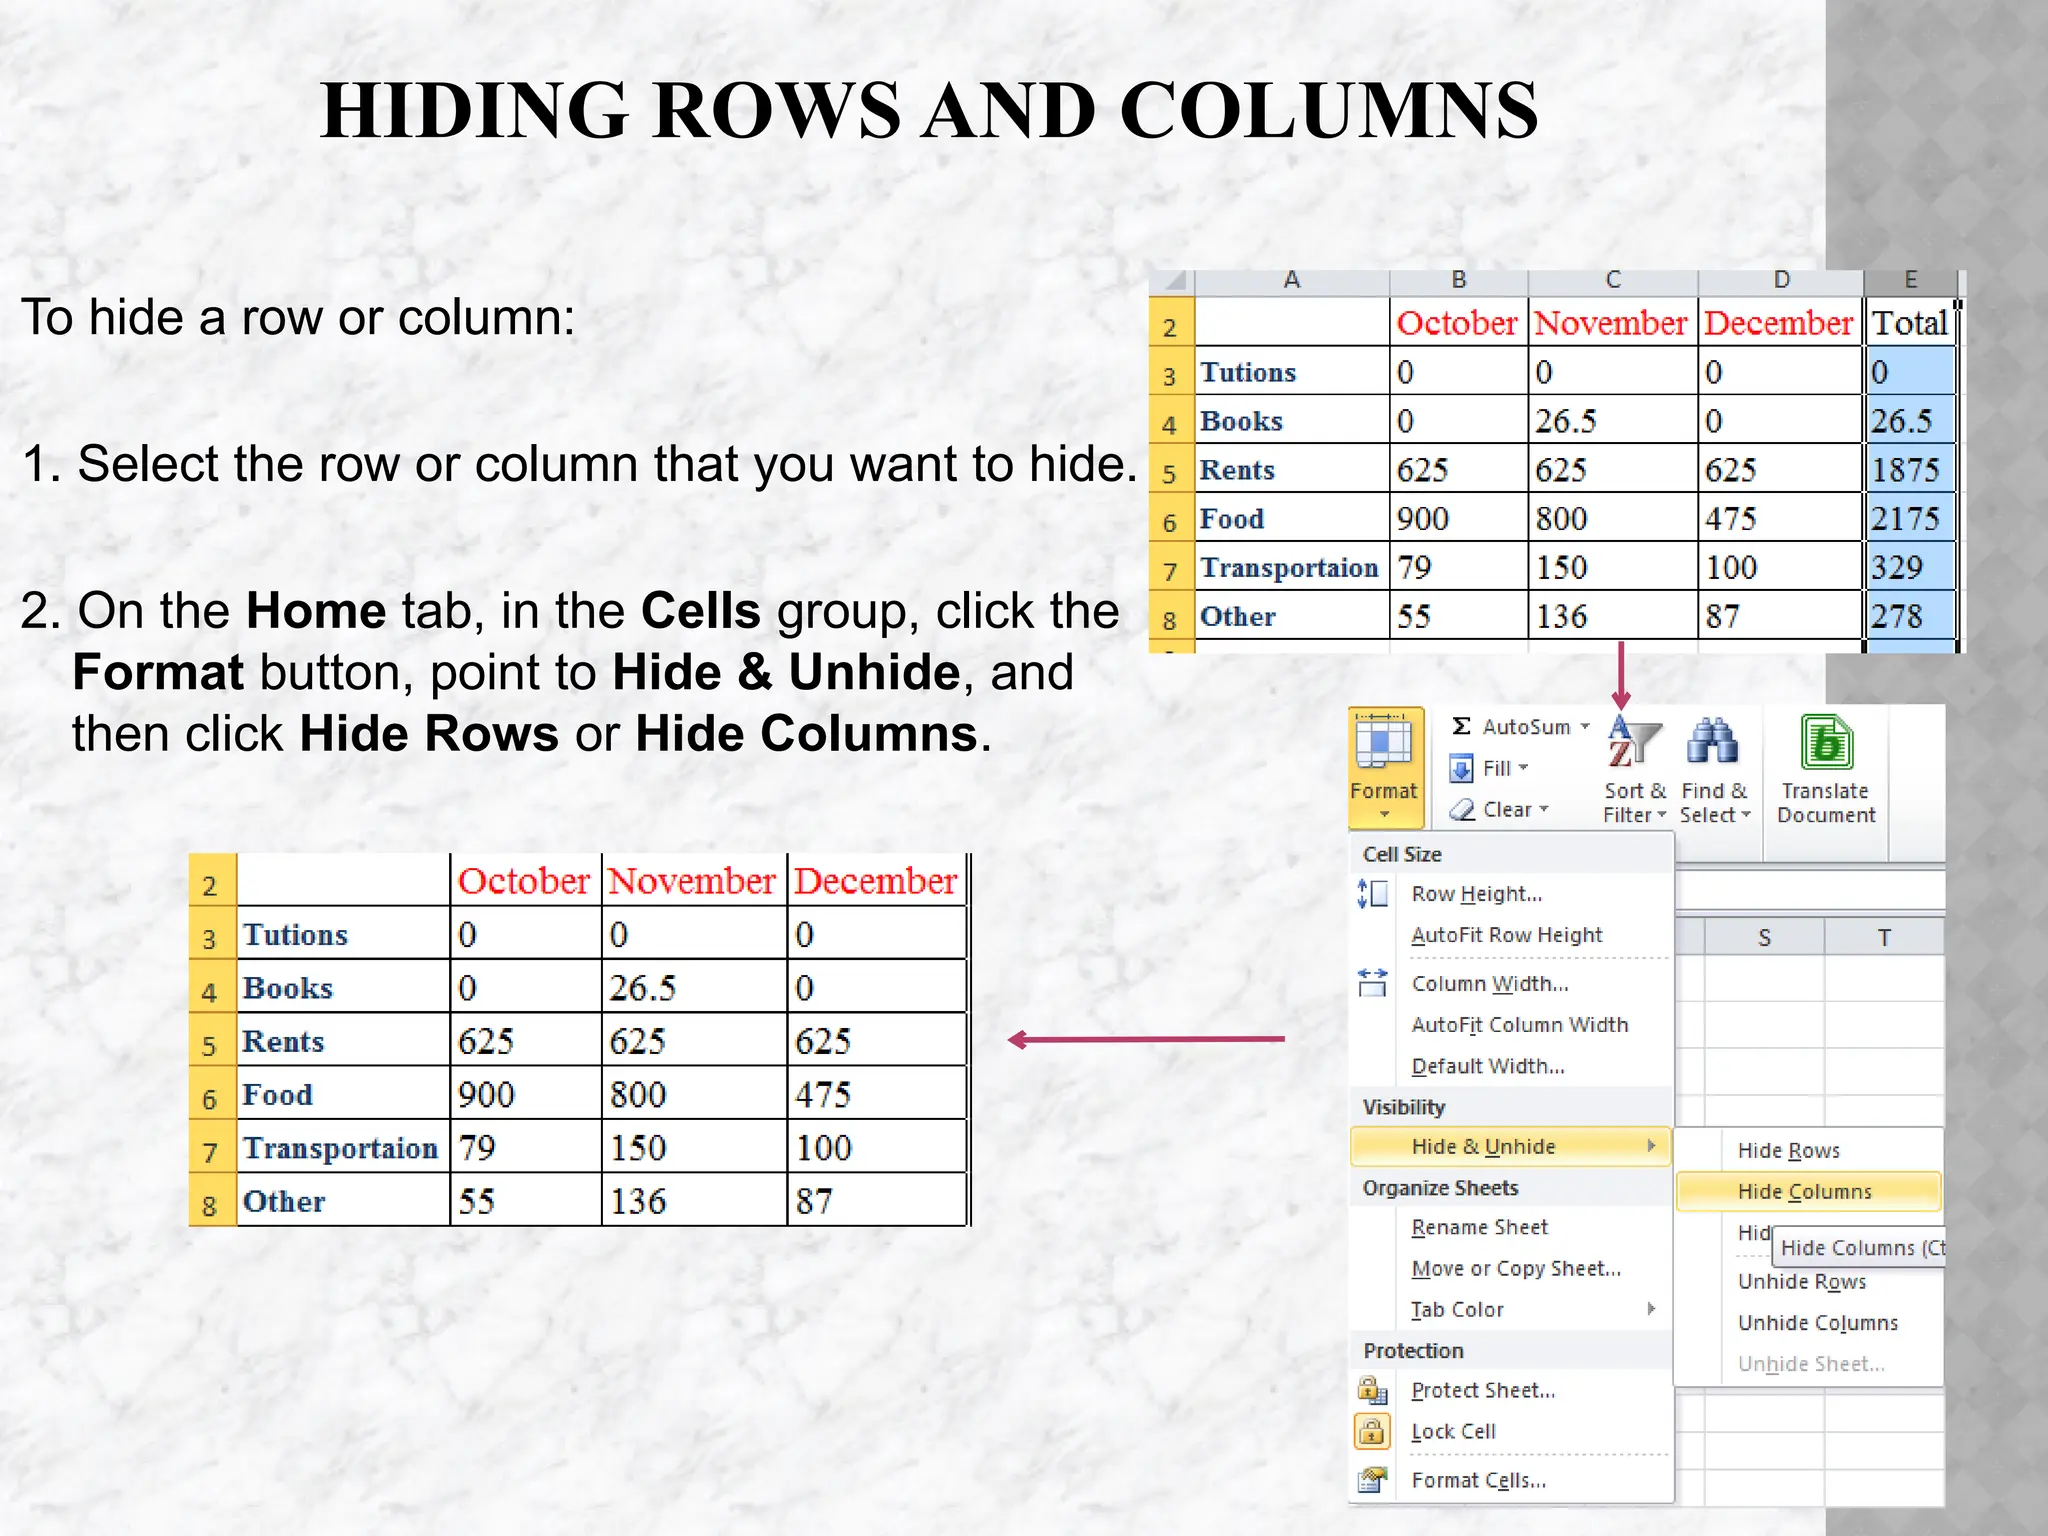Select column S header in worksheet

(1765, 937)
